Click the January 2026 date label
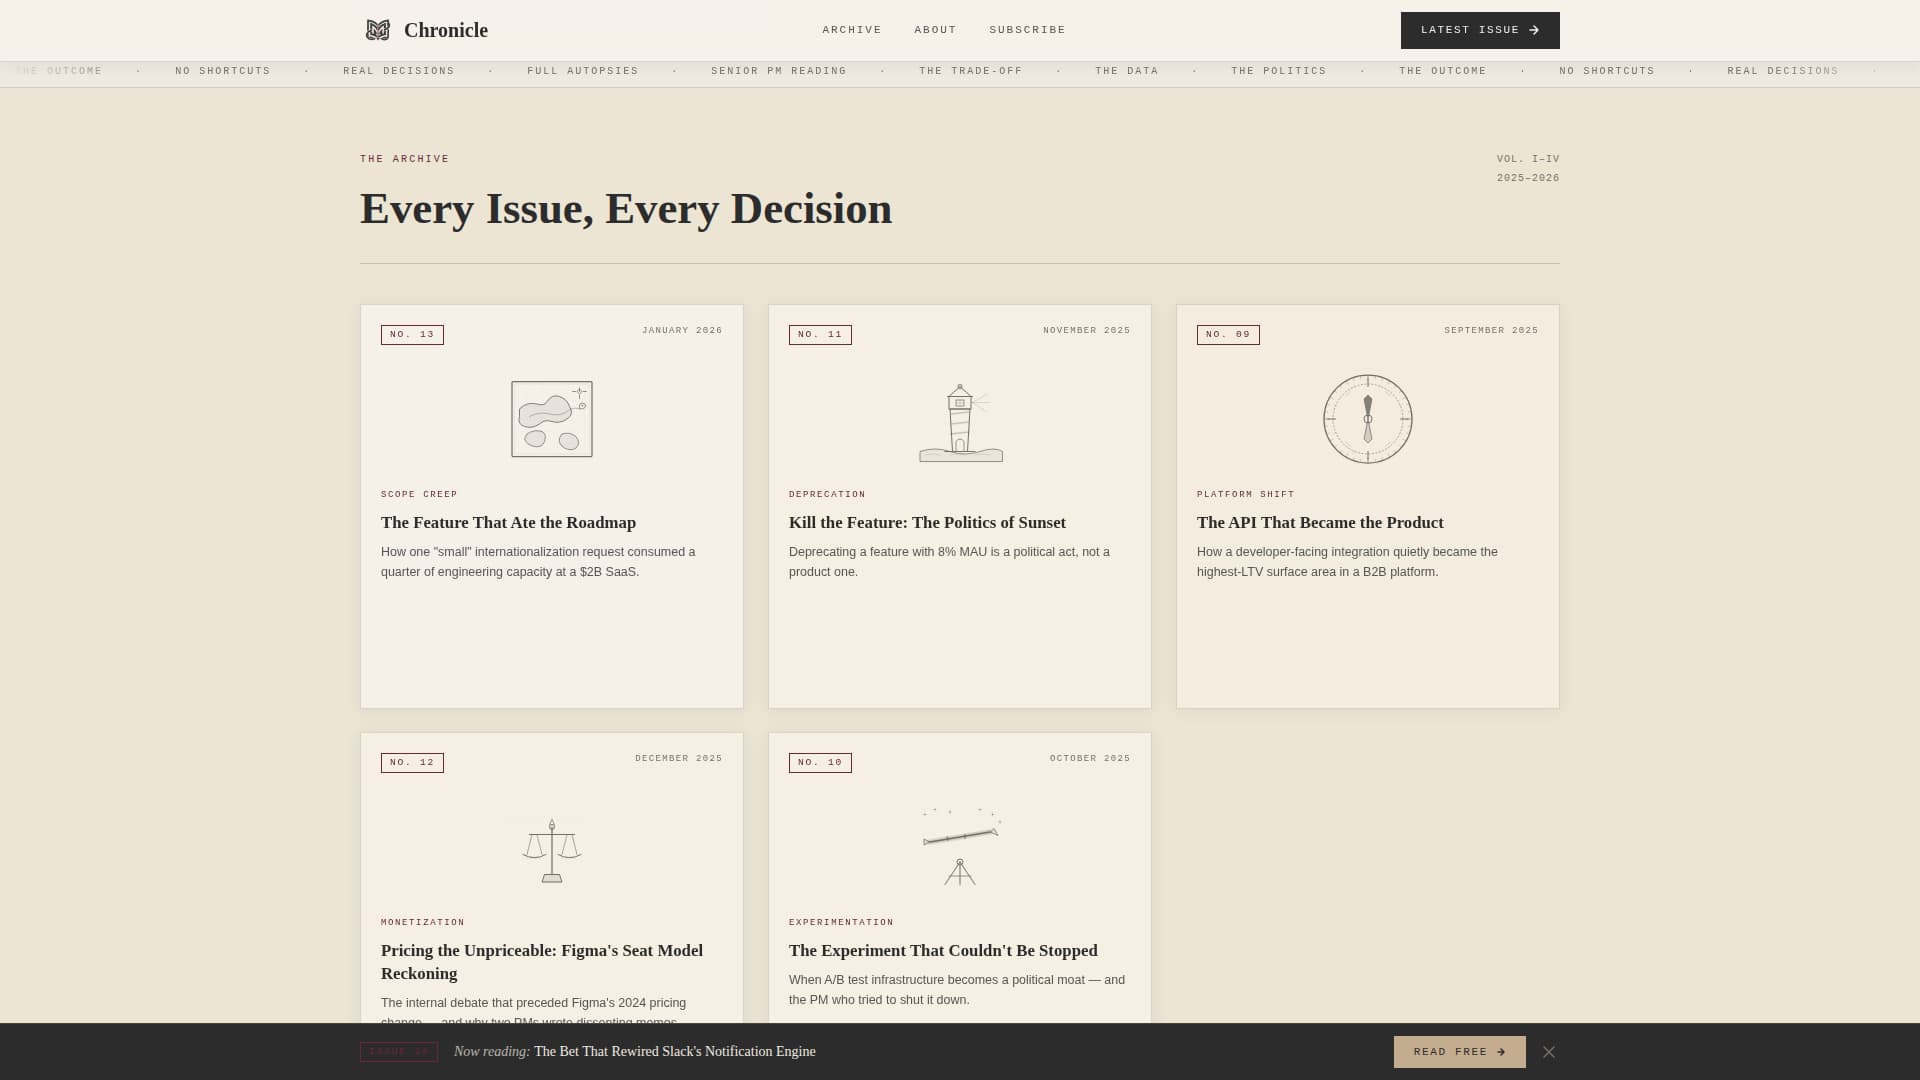This screenshot has height=1080, width=1920. (x=682, y=331)
